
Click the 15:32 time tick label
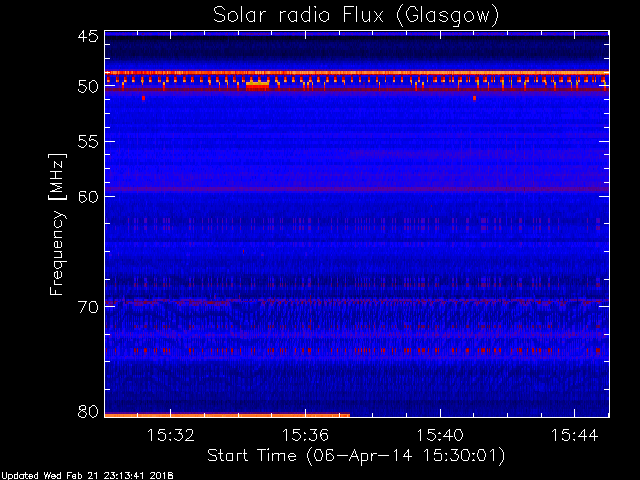tap(170, 435)
